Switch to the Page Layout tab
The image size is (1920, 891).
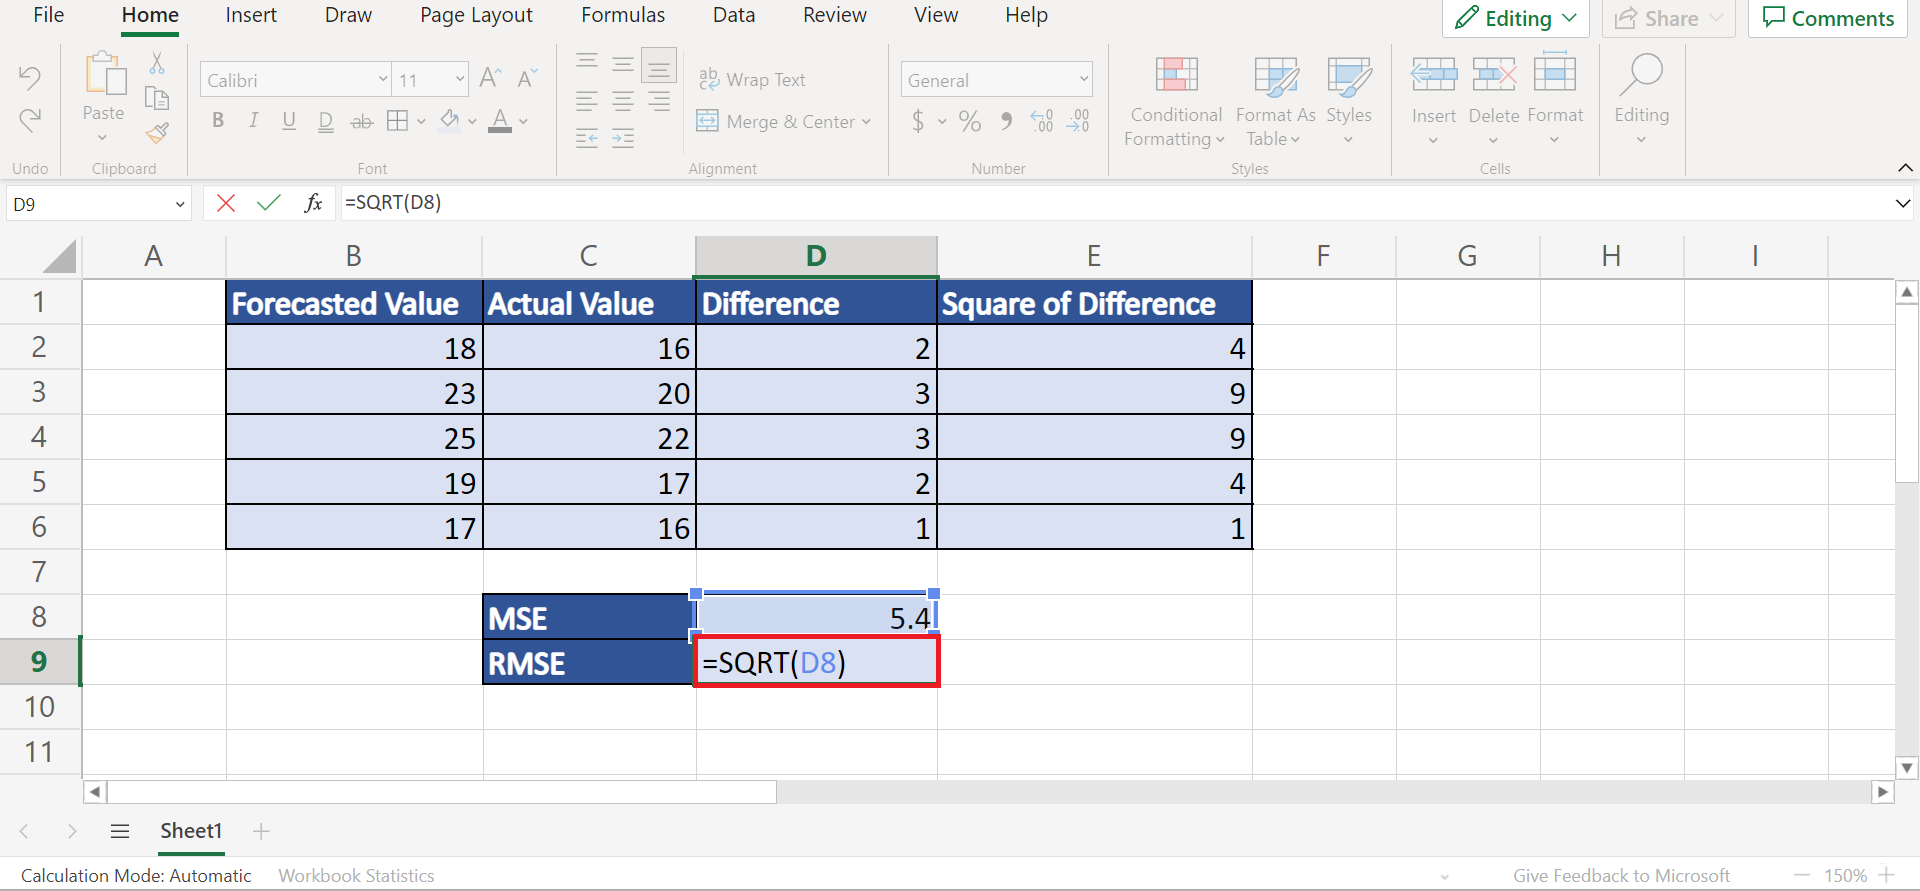click(476, 15)
